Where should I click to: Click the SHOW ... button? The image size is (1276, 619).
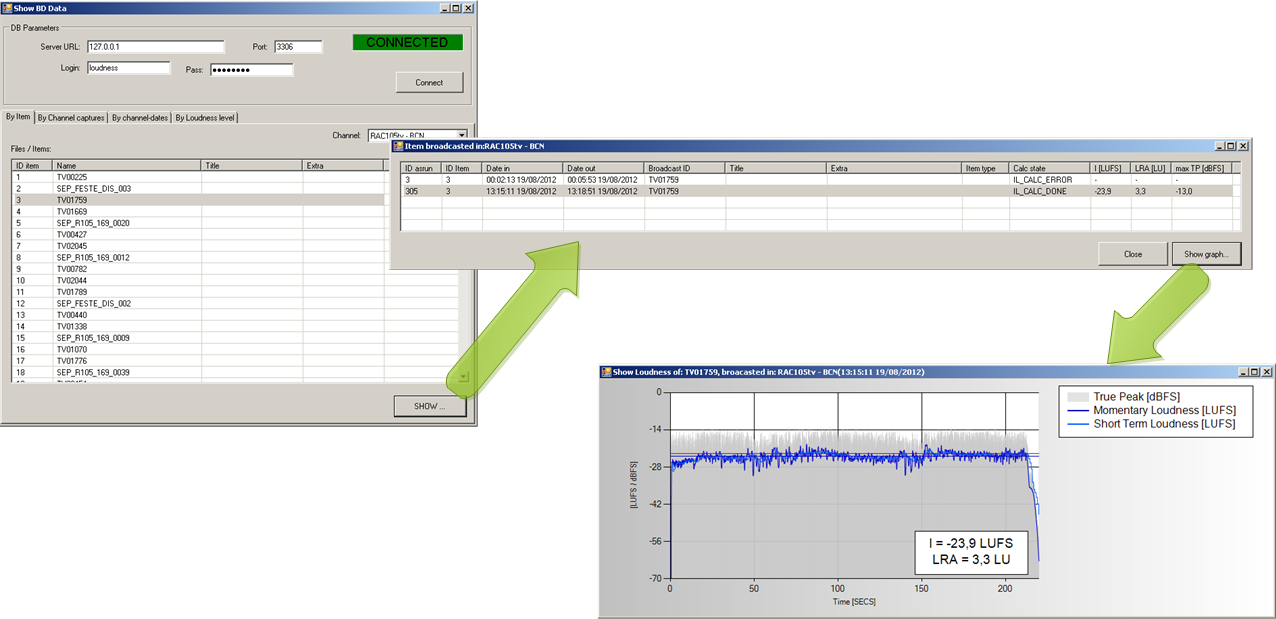coord(432,406)
